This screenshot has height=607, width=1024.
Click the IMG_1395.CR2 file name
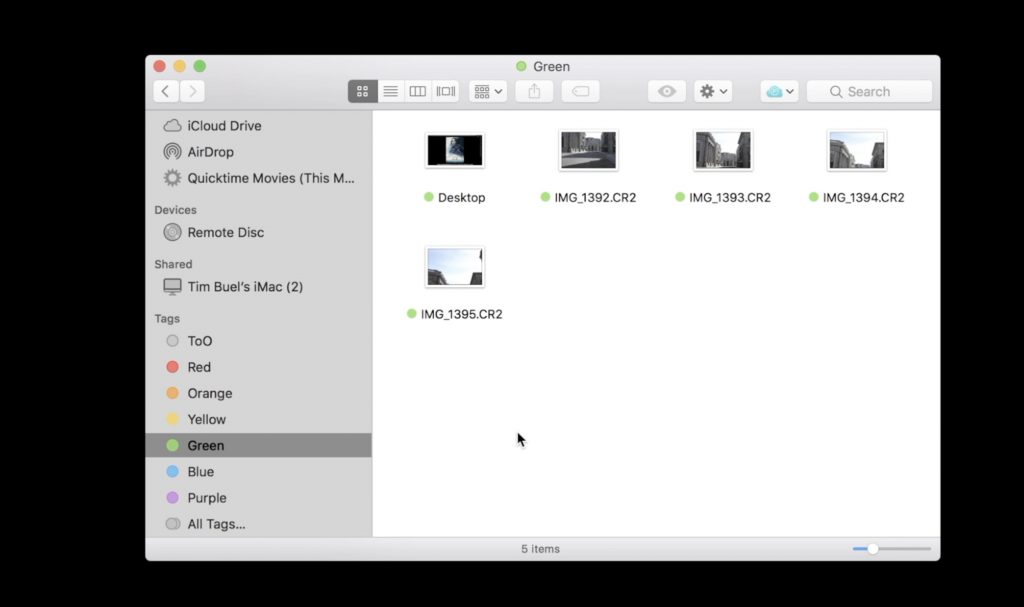point(462,314)
